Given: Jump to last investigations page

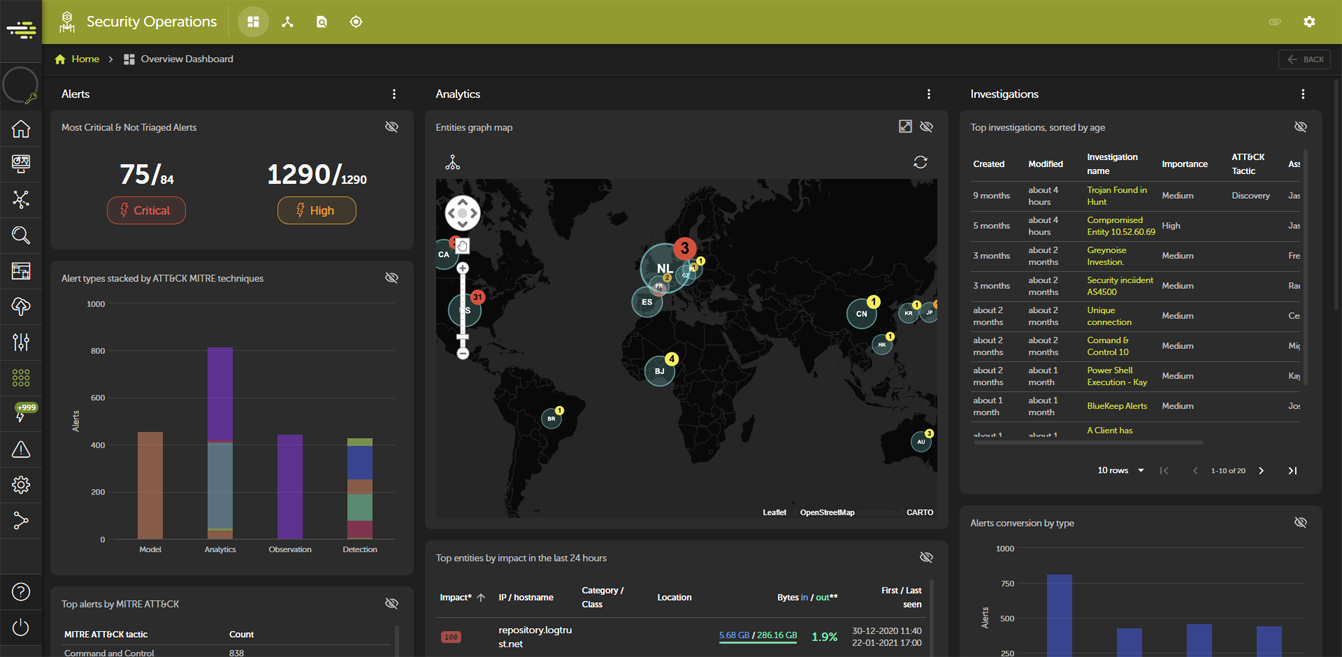Looking at the screenshot, I should click(x=1292, y=471).
